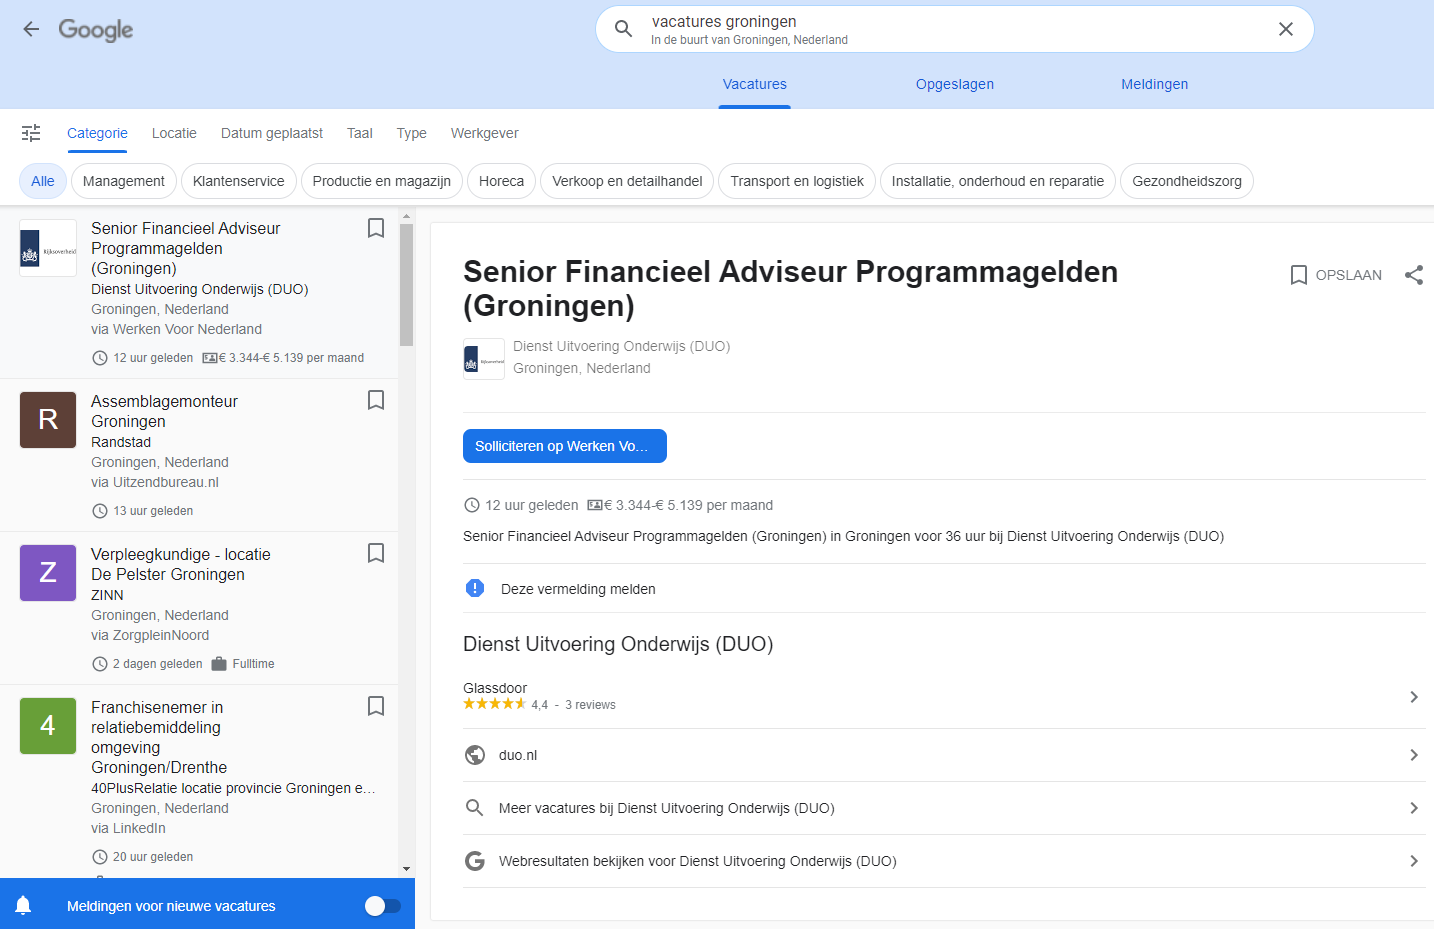Filter by Transport en logistiek chip
1434x929 pixels.
[x=797, y=181]
